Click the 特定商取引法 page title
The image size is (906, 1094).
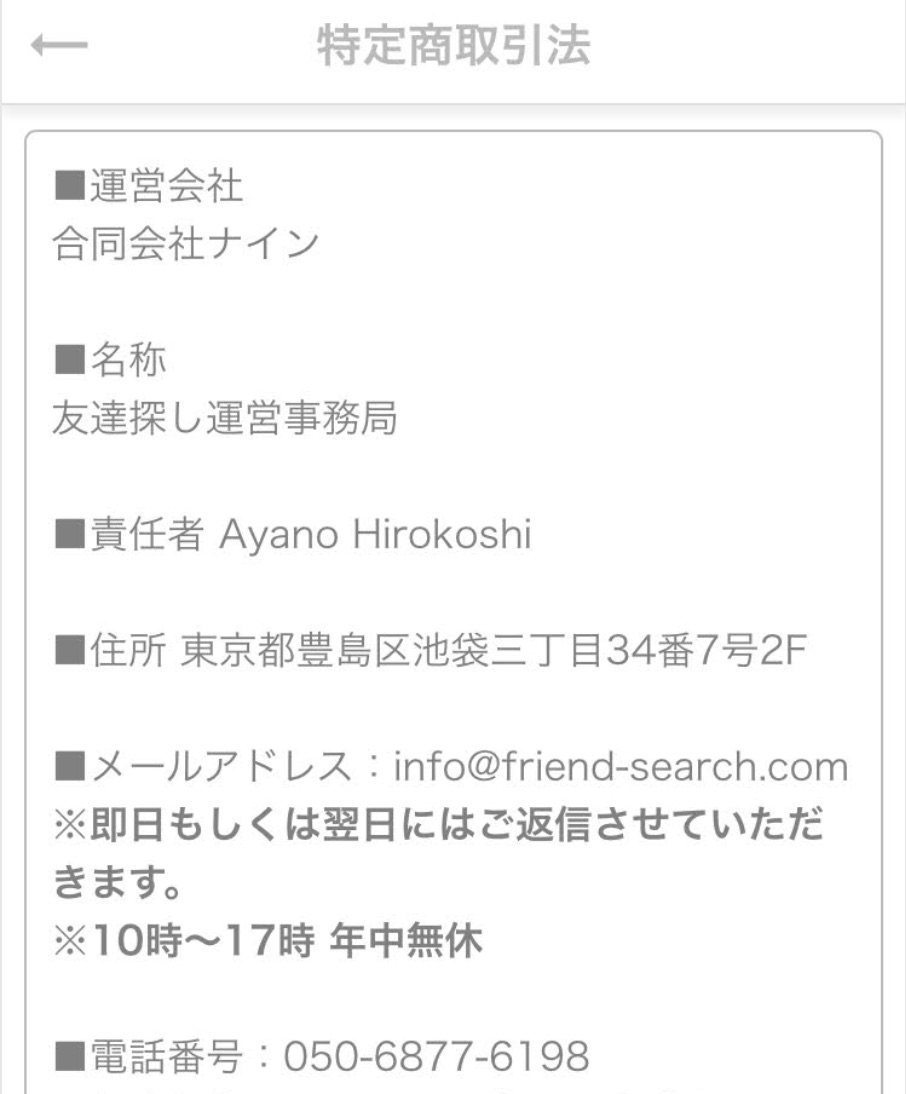click(454, 47)
